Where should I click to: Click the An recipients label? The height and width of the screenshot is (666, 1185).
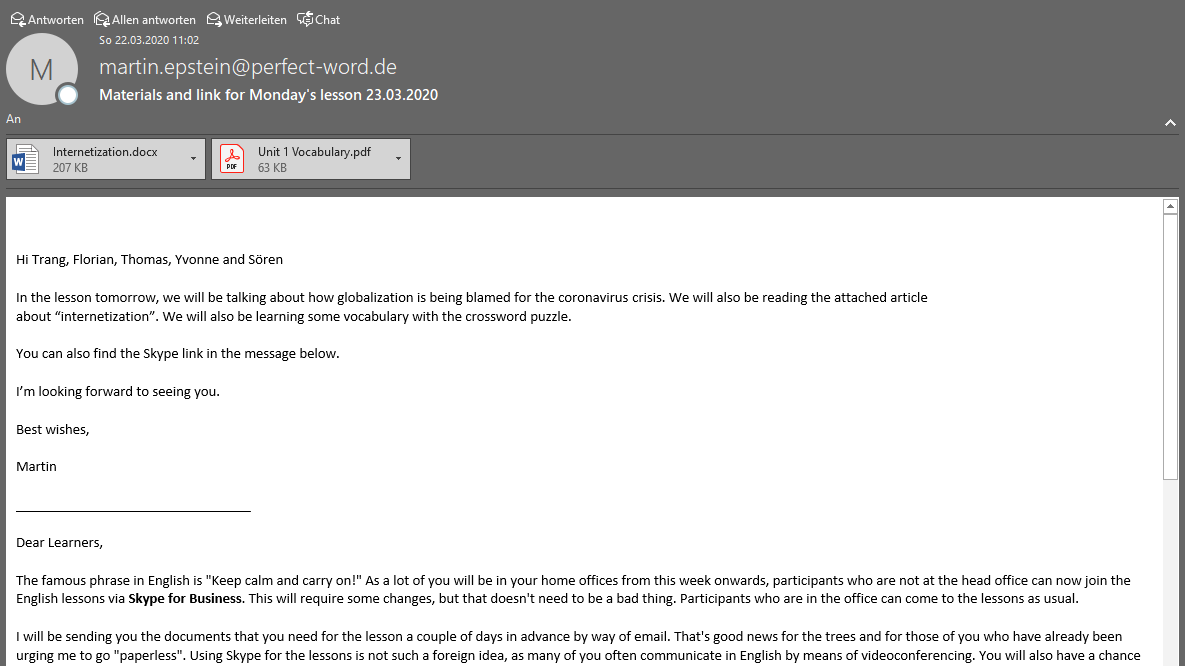14,119
